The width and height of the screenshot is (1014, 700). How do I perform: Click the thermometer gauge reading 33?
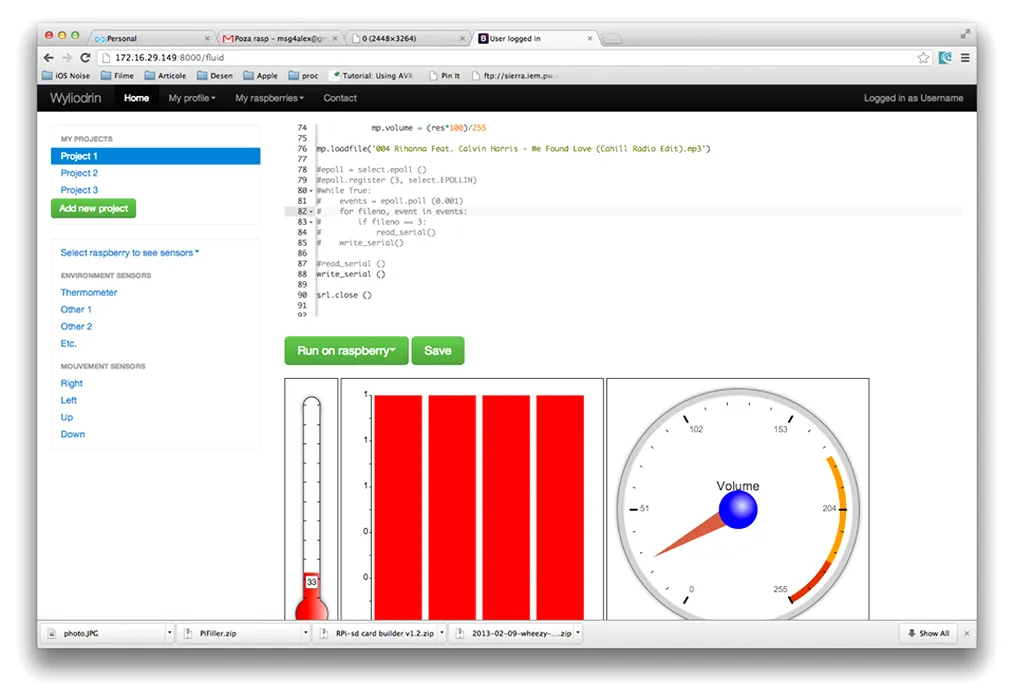[311, 582]
